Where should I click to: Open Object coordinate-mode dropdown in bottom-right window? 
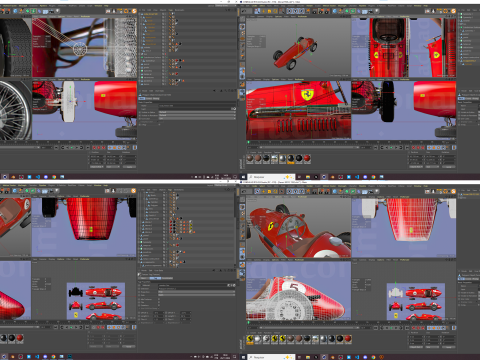tap(416, 347)
